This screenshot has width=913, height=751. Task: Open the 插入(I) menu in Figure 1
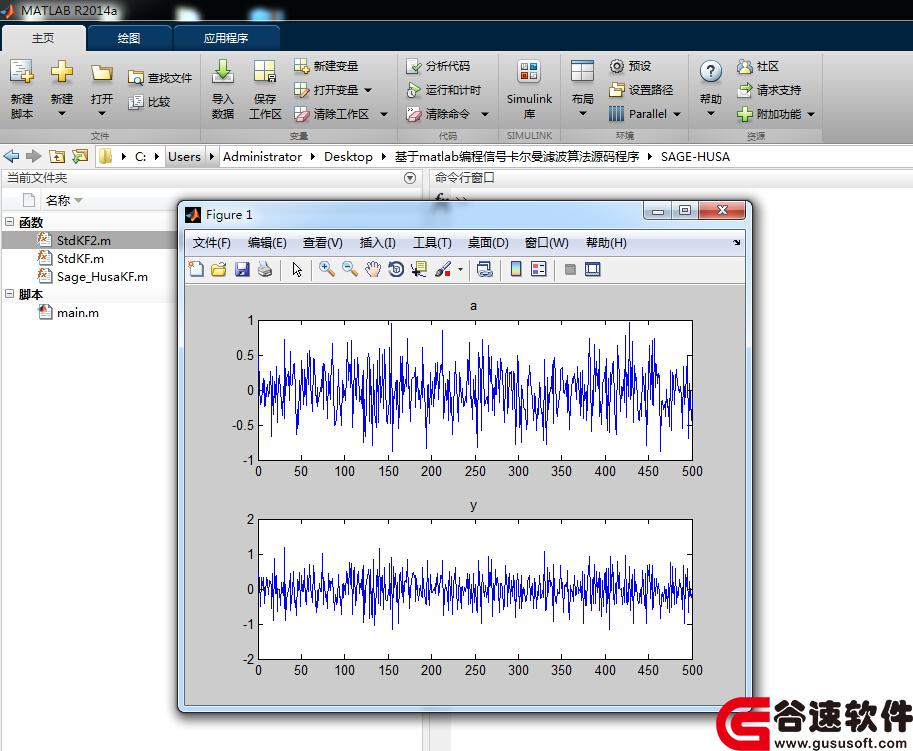(377, 243)
